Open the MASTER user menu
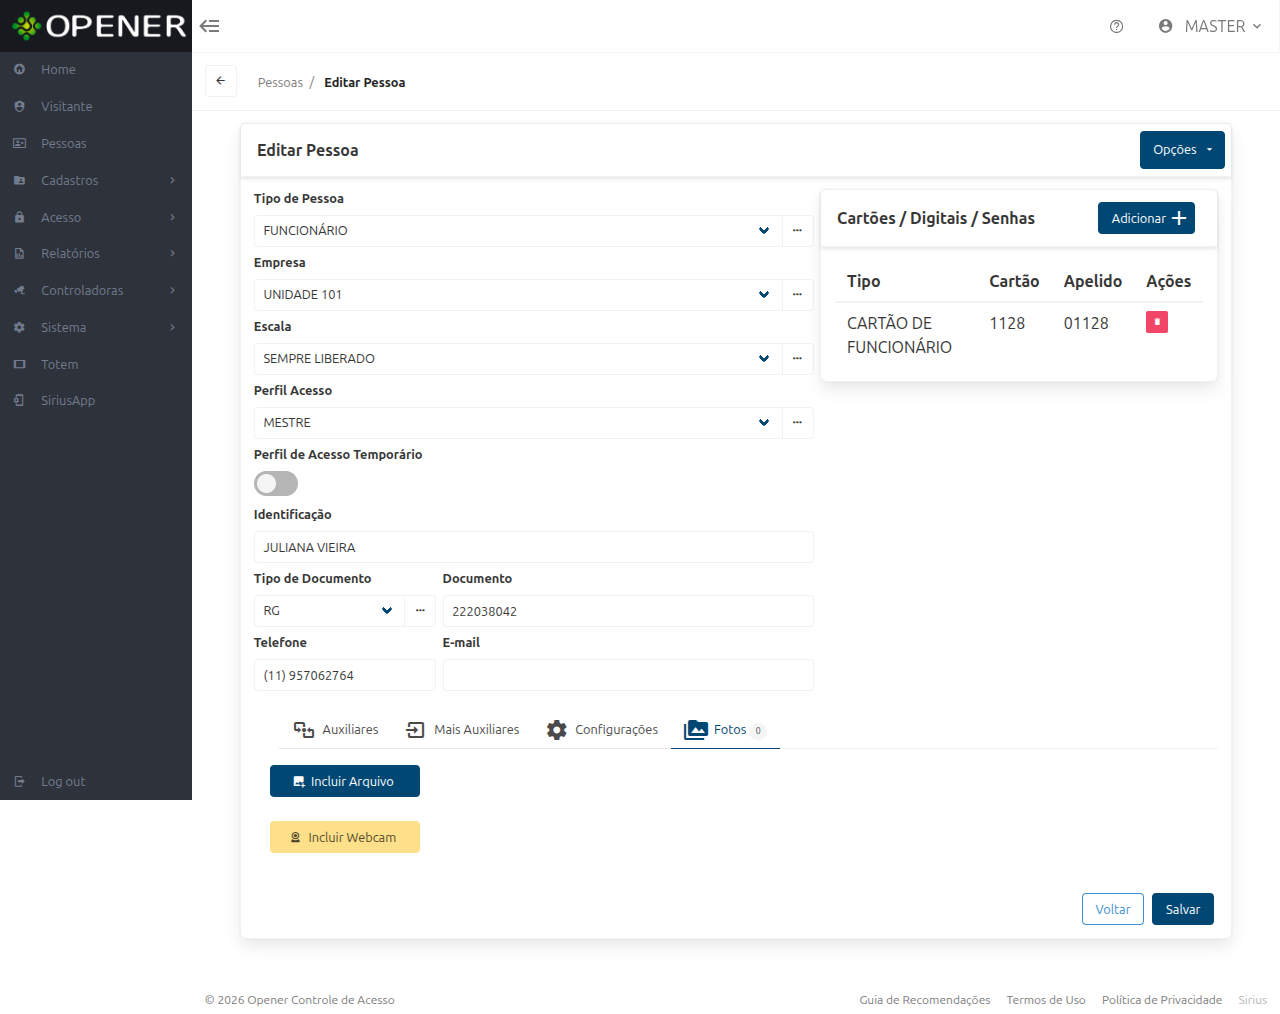Viewport: 1280px width, 1014px height. click(x=1210, y=26)
